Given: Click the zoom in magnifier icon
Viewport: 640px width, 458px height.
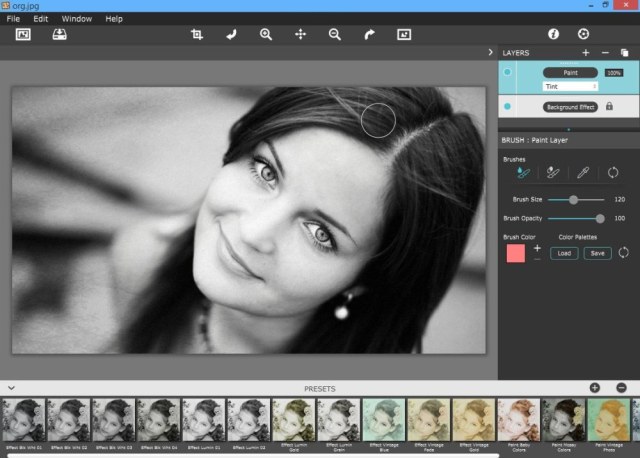Looking at the screenshot, I should click(266, 34).
